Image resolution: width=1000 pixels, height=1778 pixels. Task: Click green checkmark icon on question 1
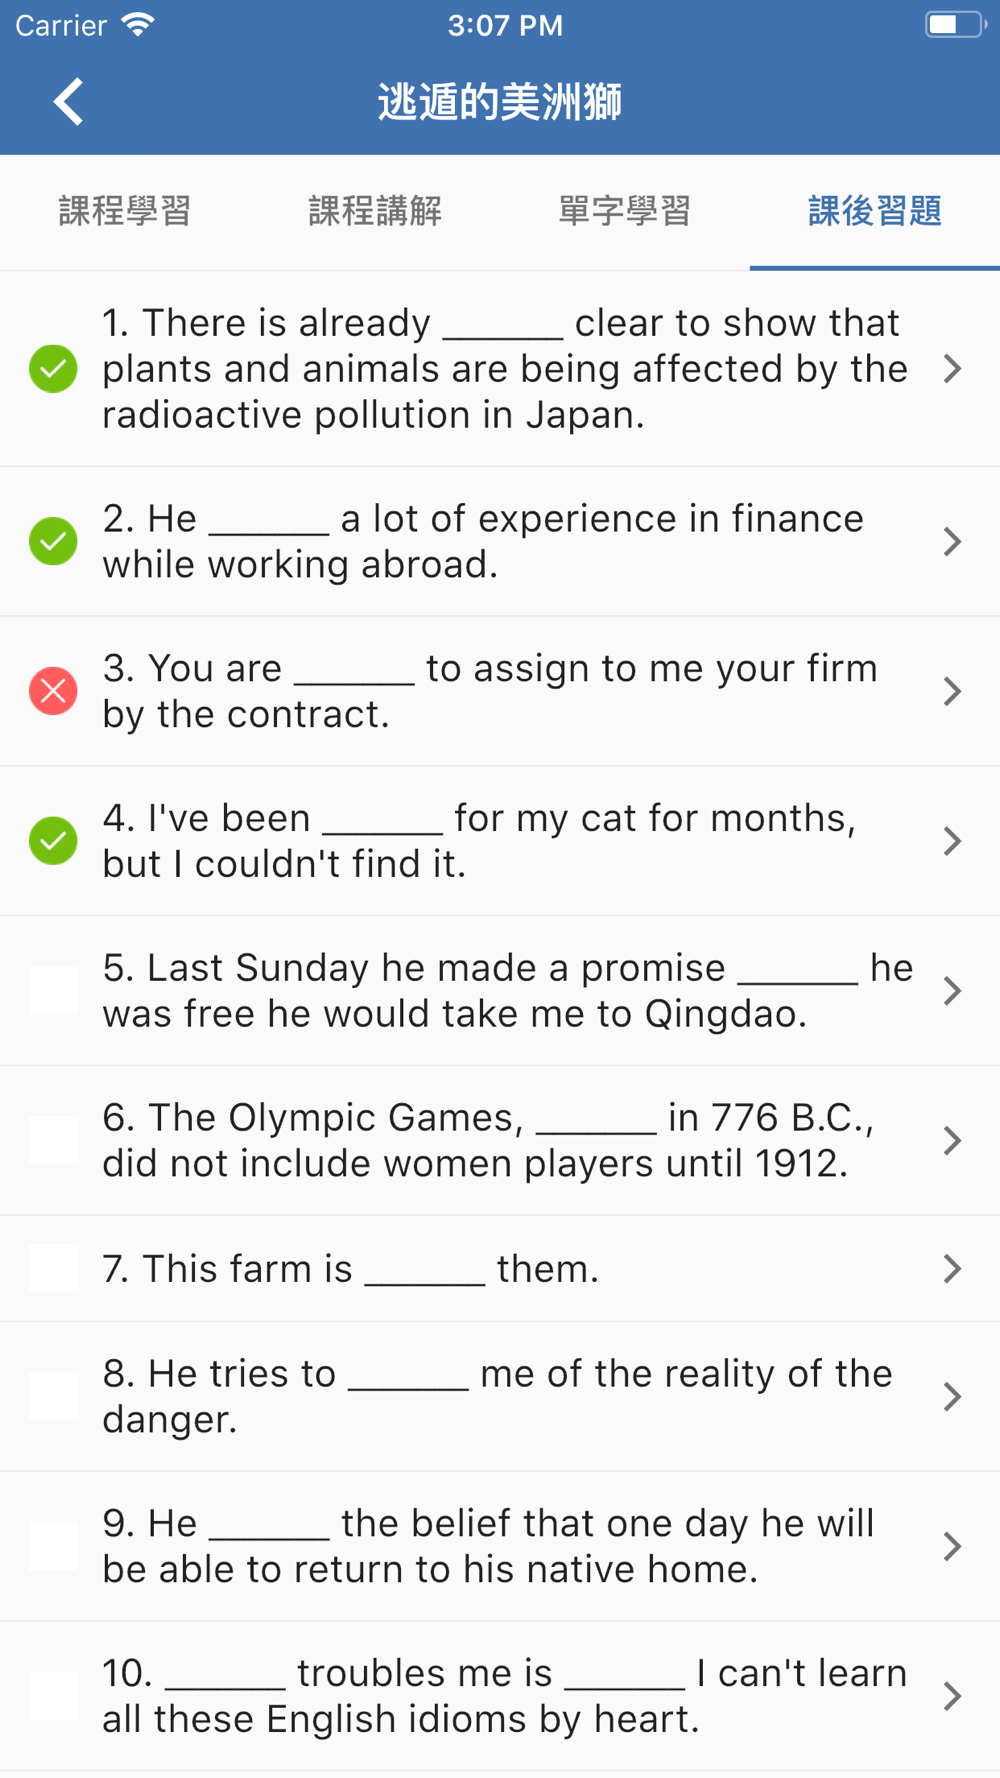coord(53,369)
